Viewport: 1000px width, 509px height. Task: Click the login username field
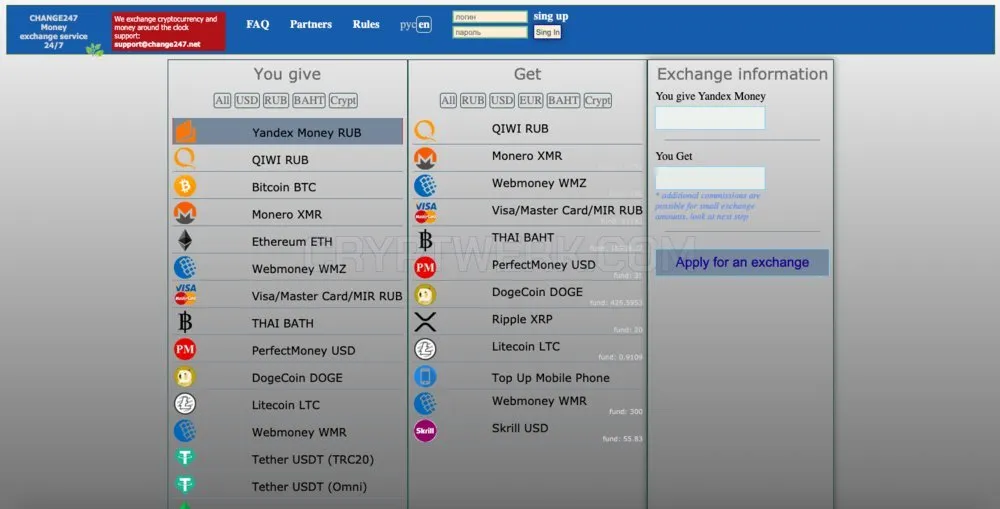pyautogui.click(x=490, y=17)
